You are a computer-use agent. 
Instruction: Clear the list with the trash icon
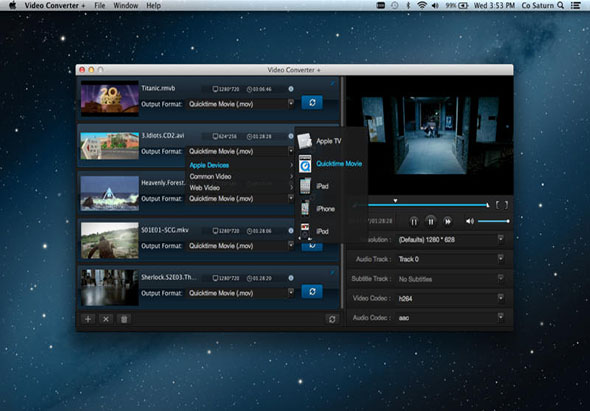click(124, 319)
